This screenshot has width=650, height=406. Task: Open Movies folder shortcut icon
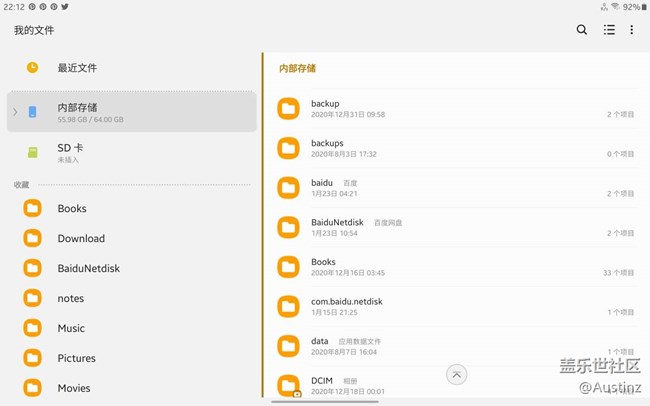(33, 388)
